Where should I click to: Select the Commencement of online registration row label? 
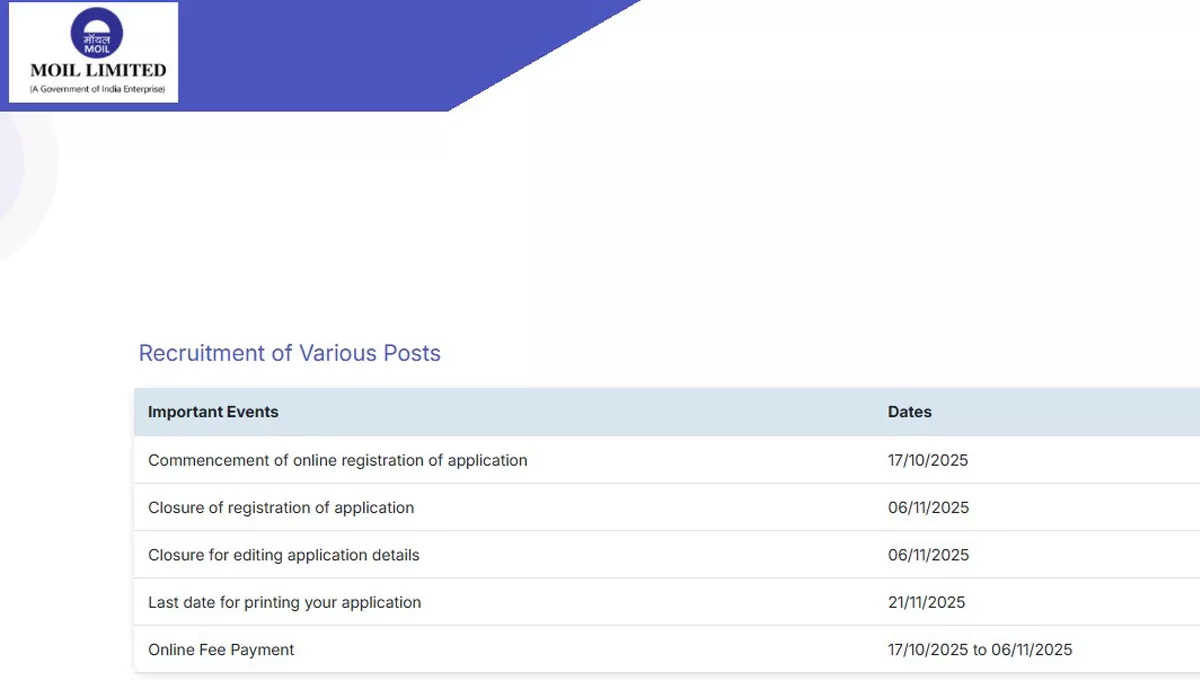pyautogui.click(x=337, y=460)
